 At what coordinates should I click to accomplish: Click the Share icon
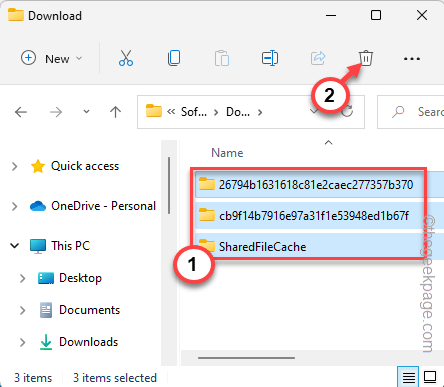318,58
